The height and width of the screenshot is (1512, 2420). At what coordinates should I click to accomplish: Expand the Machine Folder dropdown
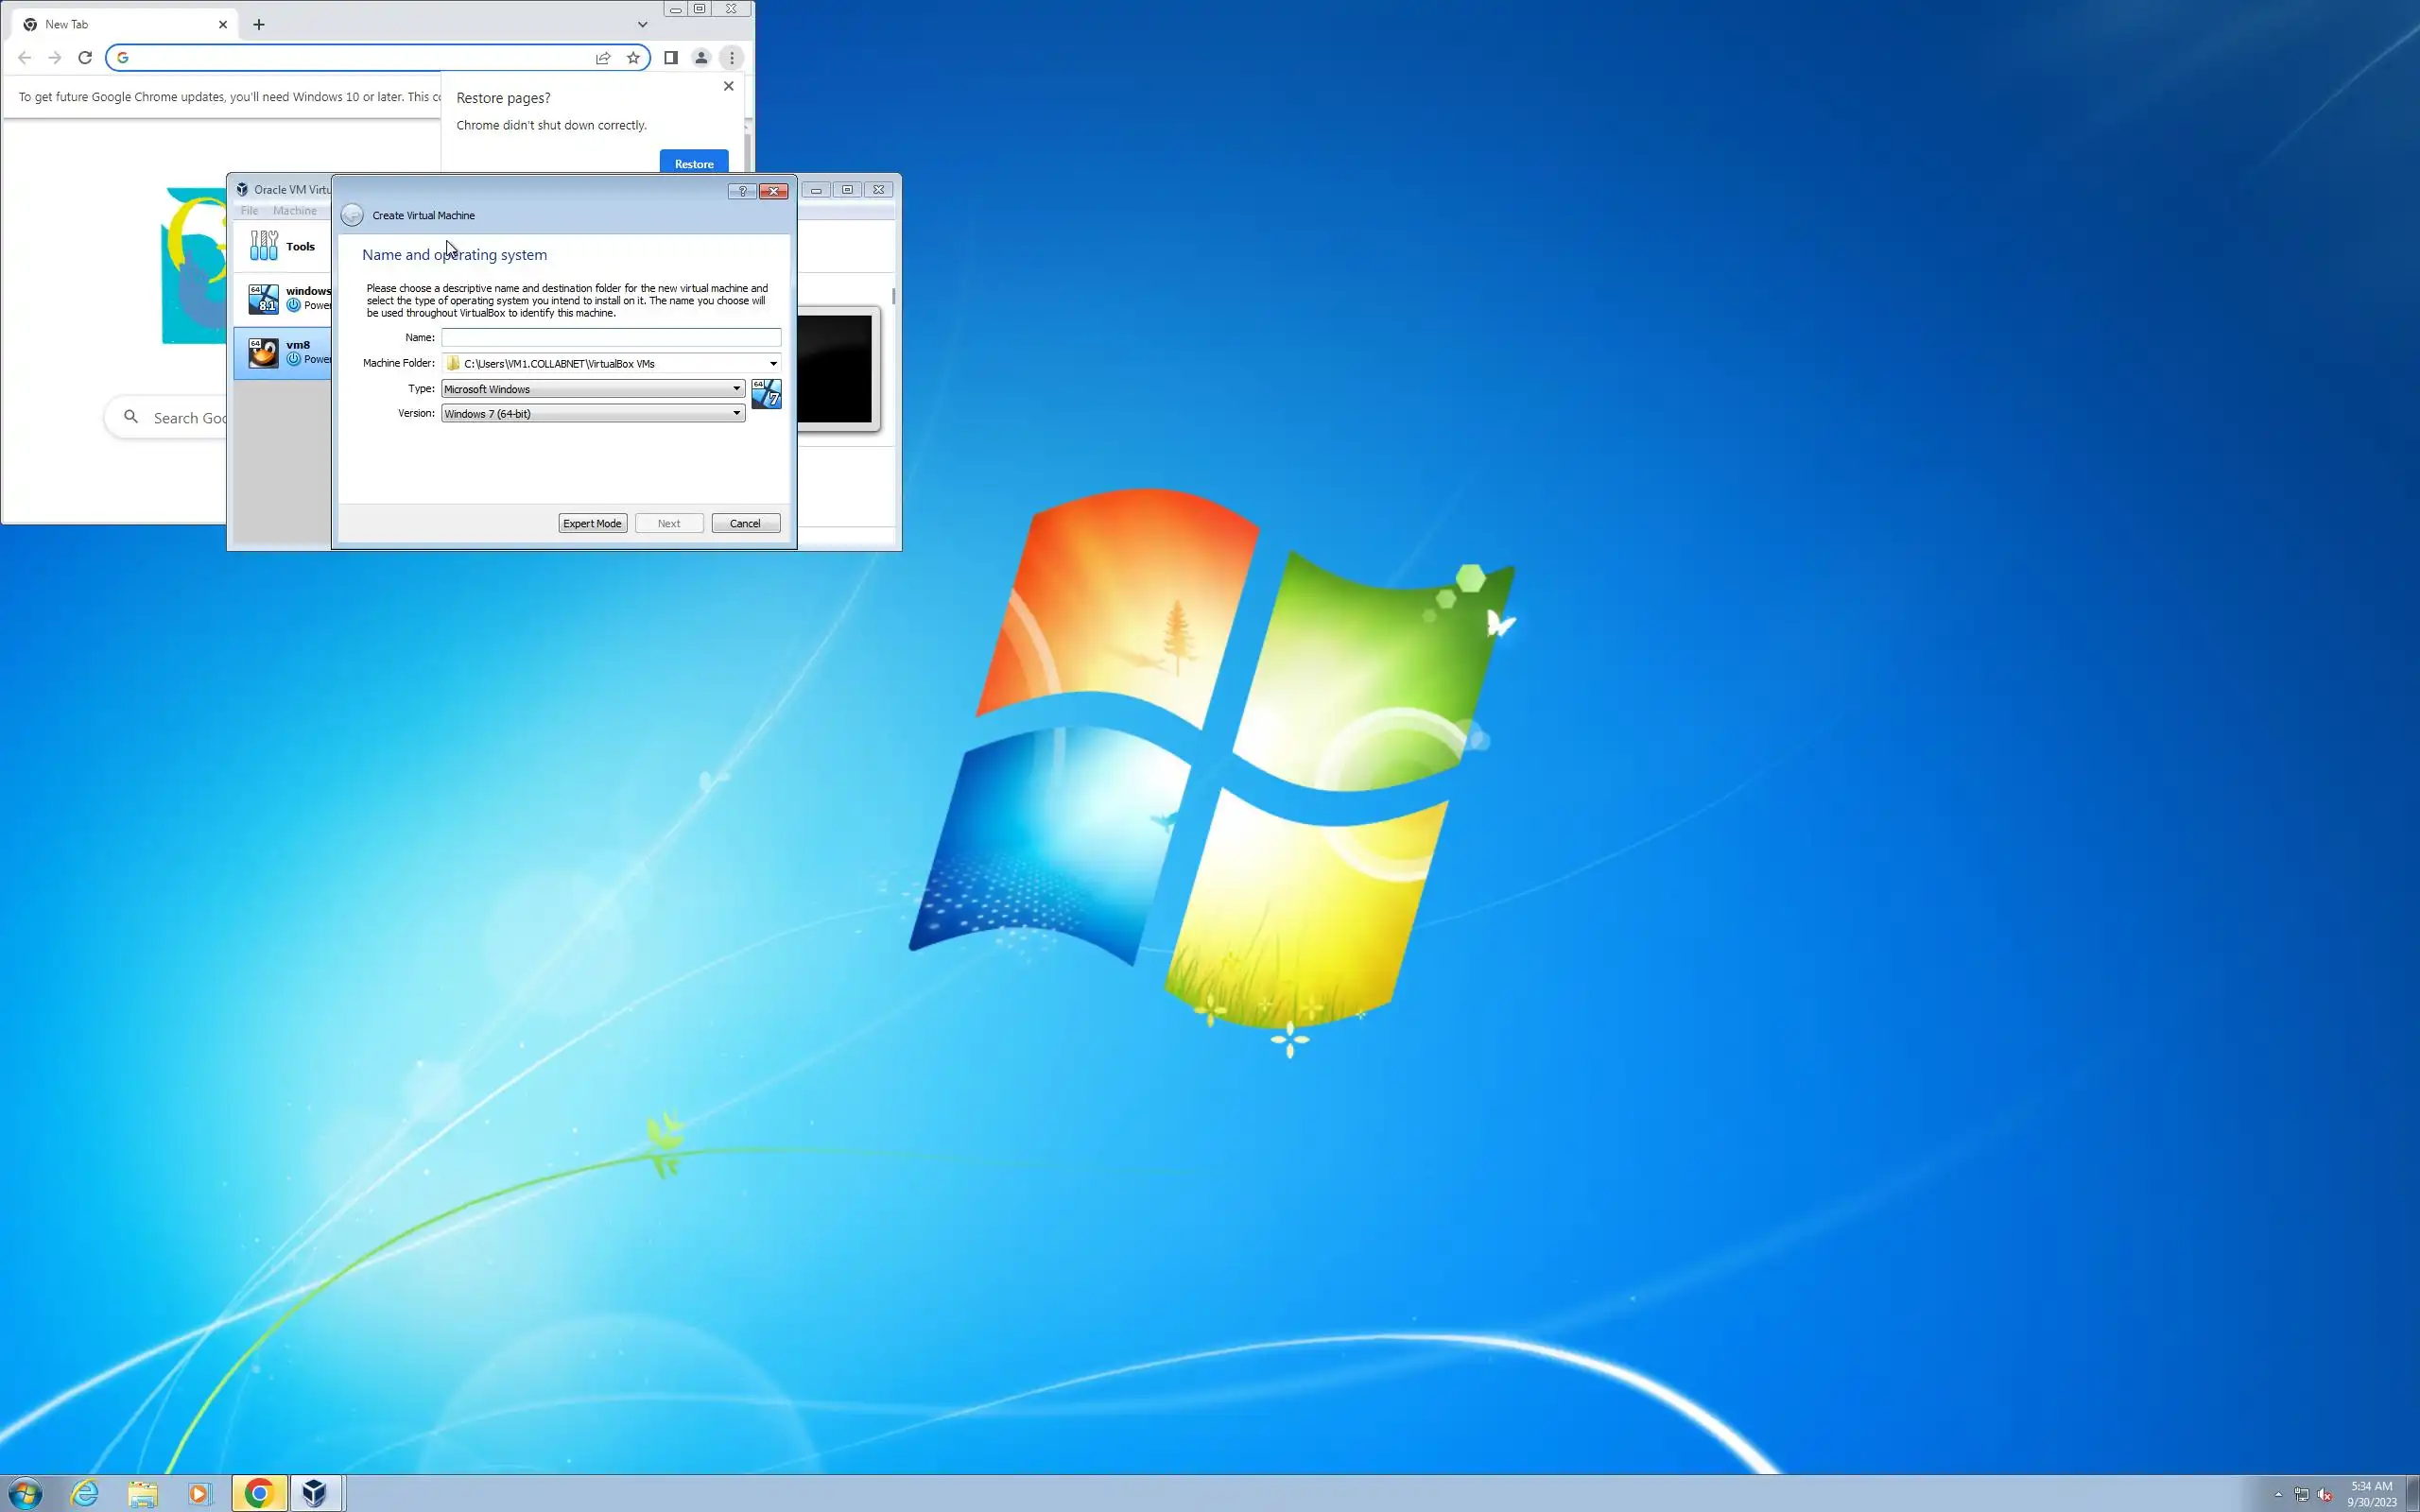tap(773, 364)
